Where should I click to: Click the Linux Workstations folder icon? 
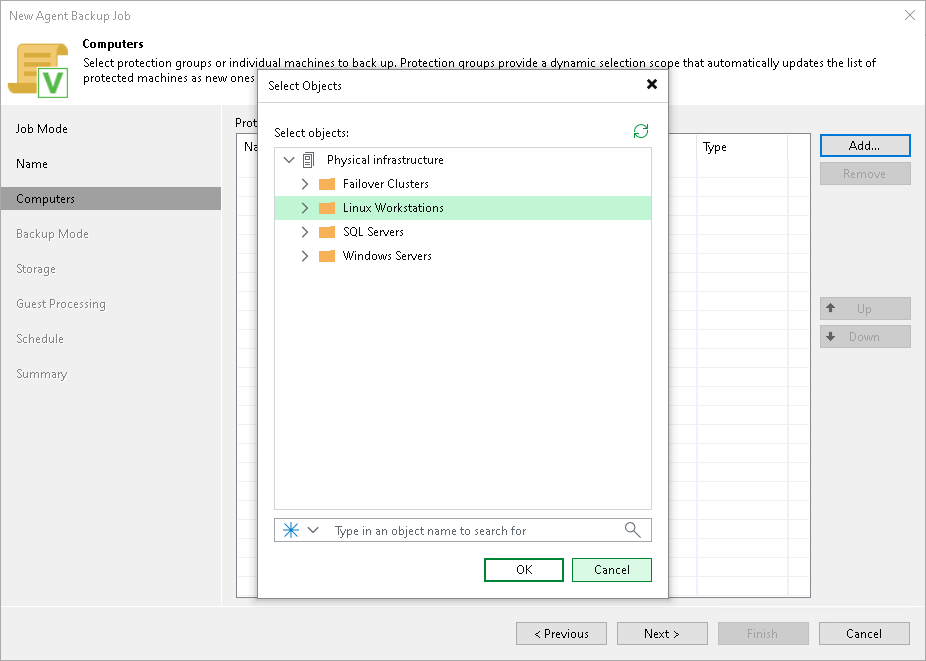tap(327, 208)
